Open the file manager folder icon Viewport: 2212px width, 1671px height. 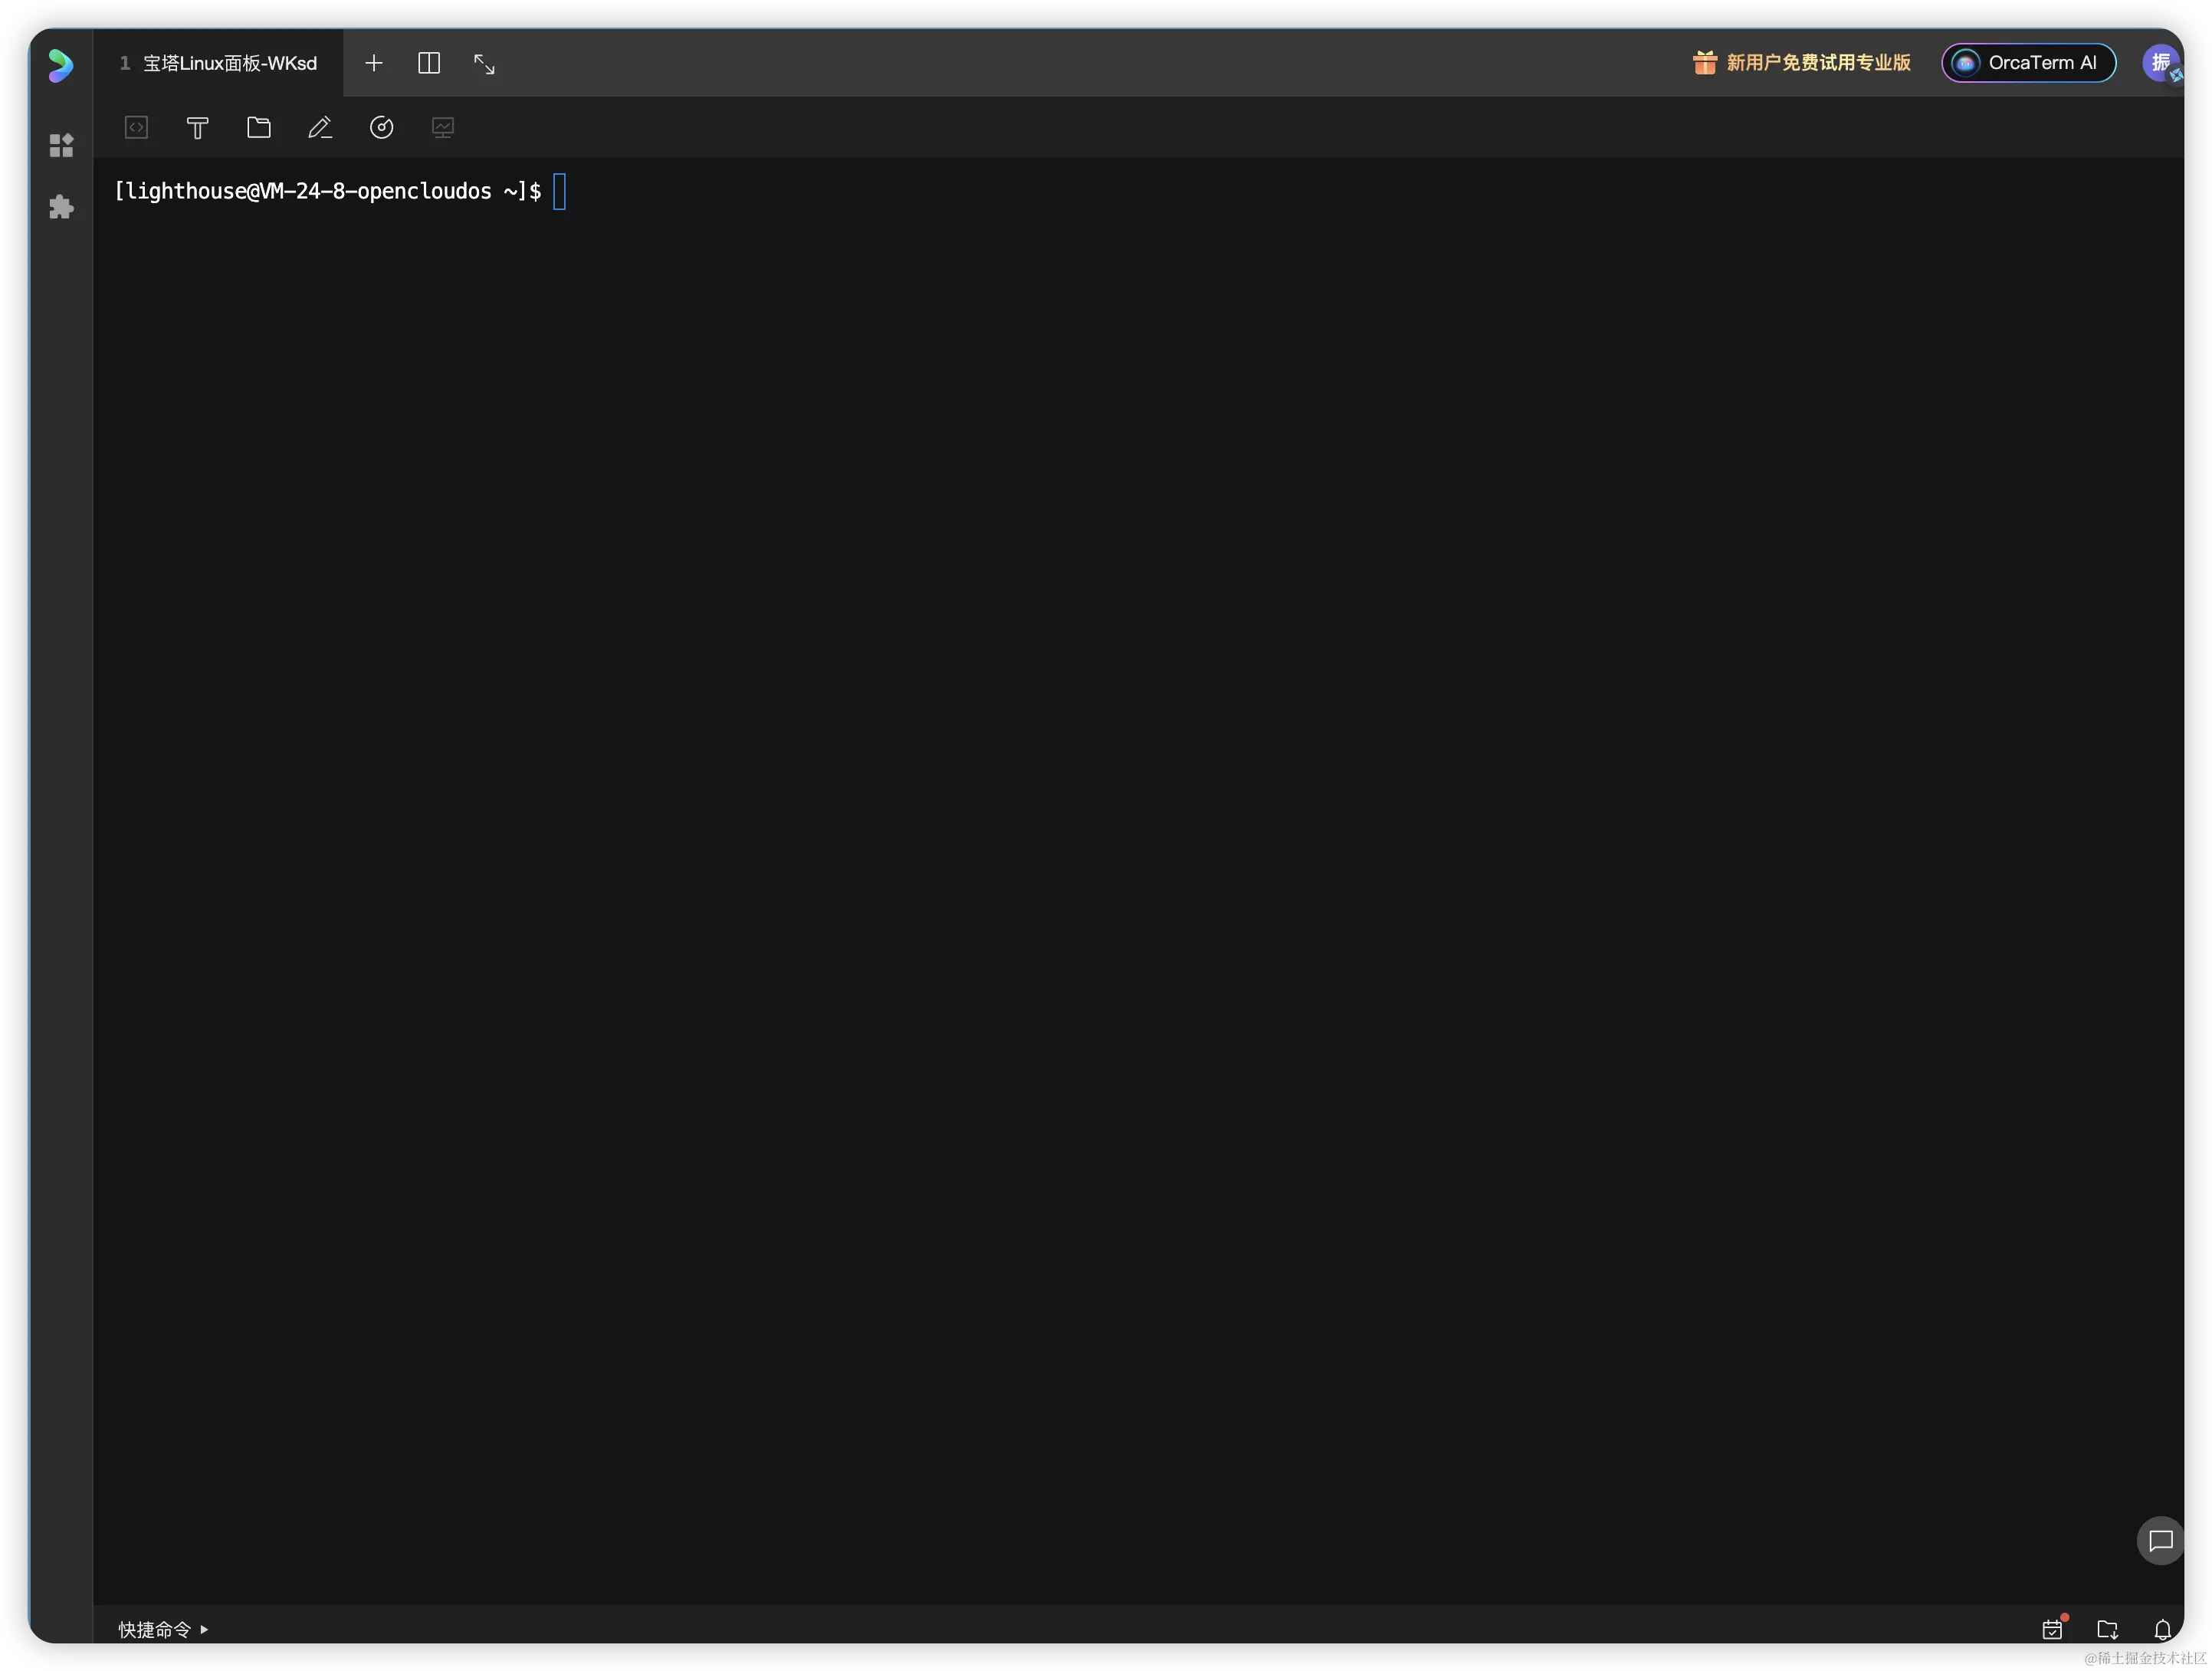[x=259, y=128]
